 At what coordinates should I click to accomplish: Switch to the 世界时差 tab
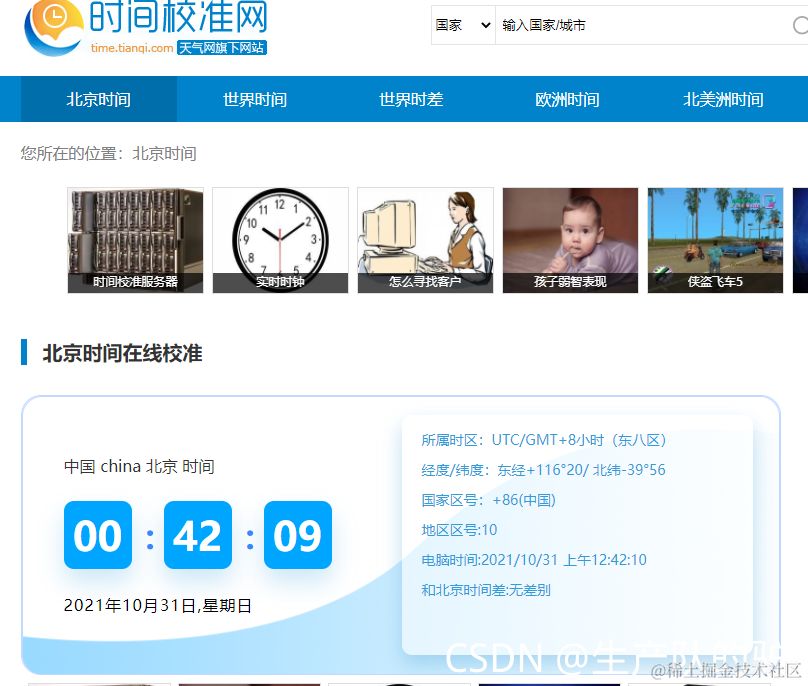tap(410, 98)
